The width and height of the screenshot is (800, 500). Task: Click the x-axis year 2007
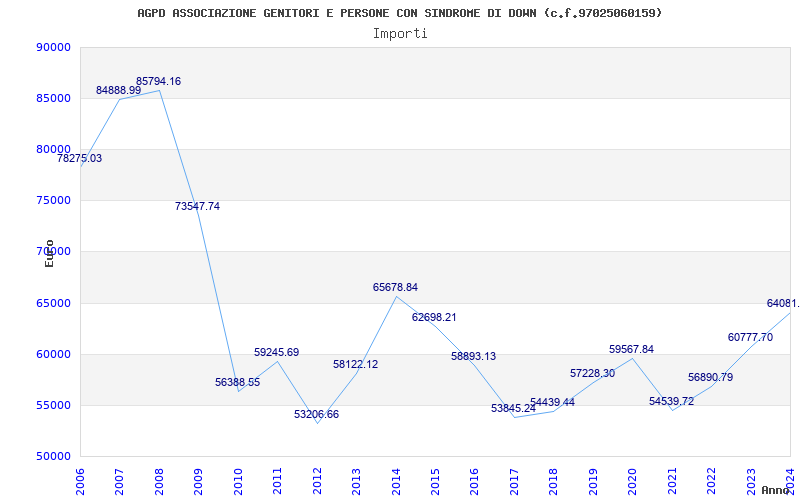coord(119,480)
